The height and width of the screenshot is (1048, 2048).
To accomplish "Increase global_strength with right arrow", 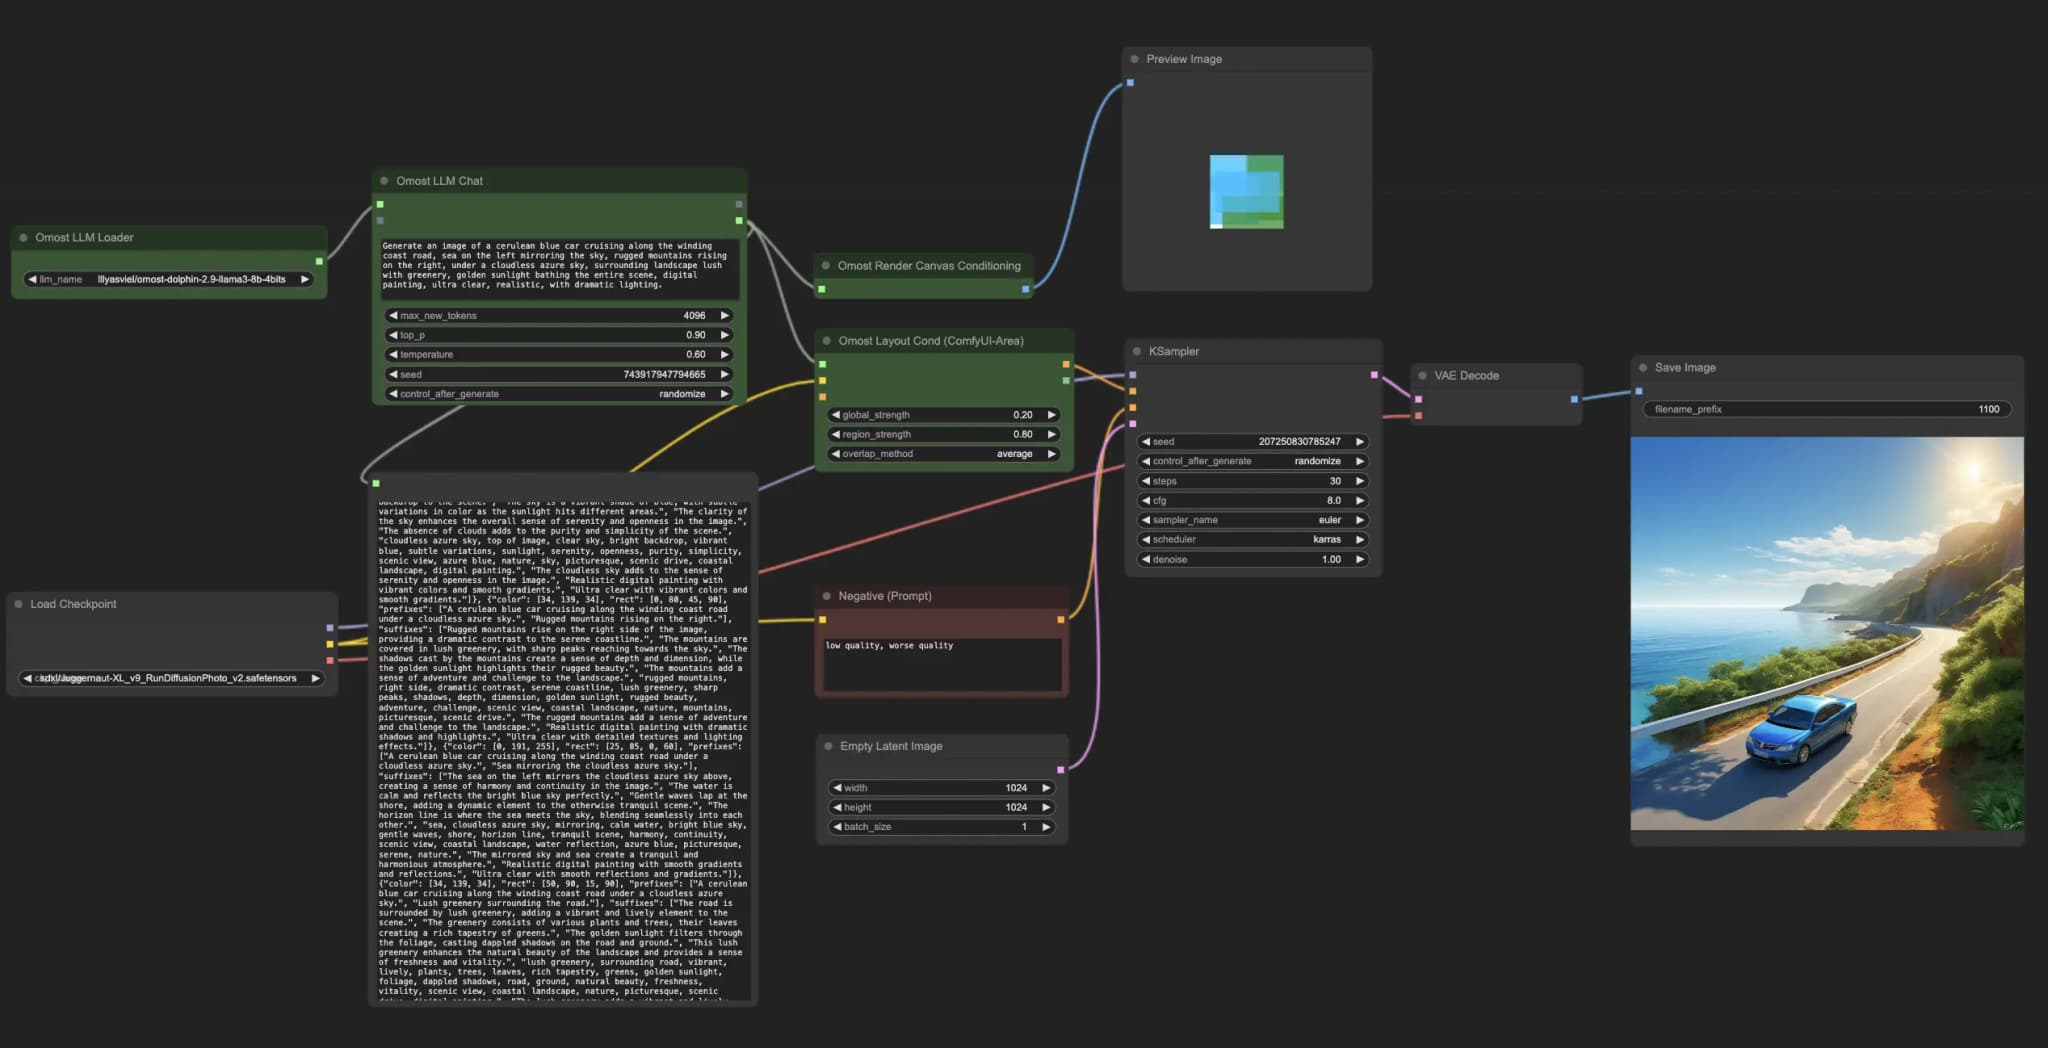I will coord(1051,415).
